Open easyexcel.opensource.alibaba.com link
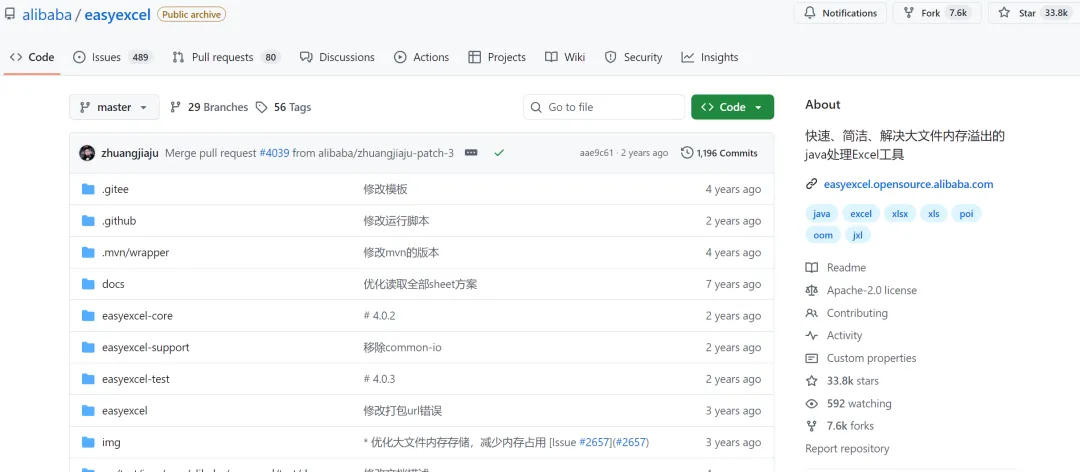This screenshot has height=472, width=1080. pyautogui.click(x=908, y=184)
